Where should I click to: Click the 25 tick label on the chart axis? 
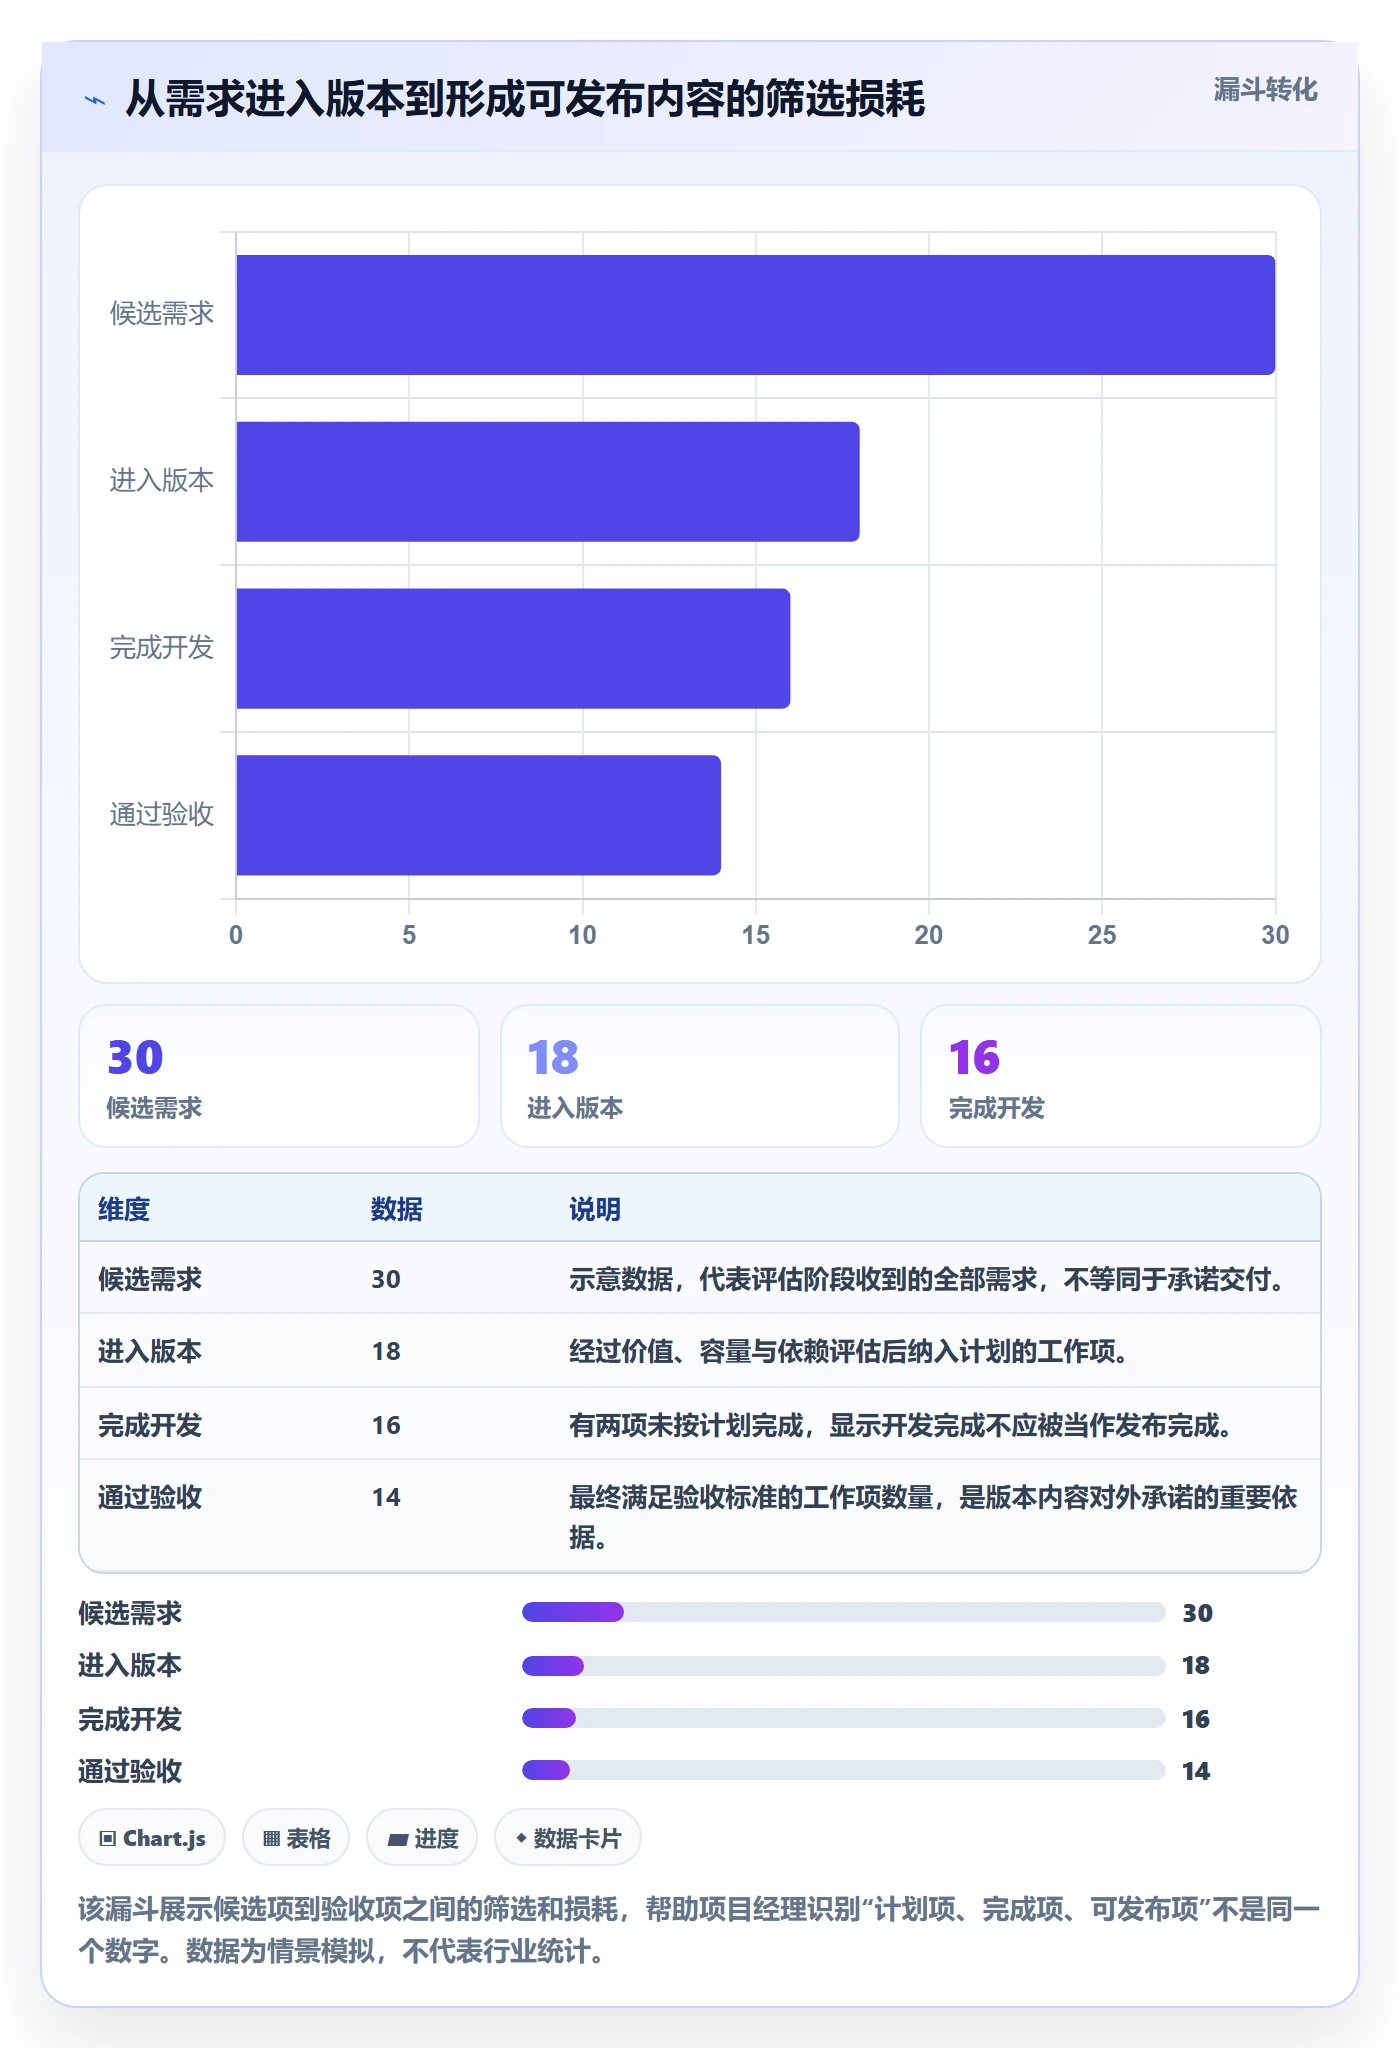point(1102,935)
